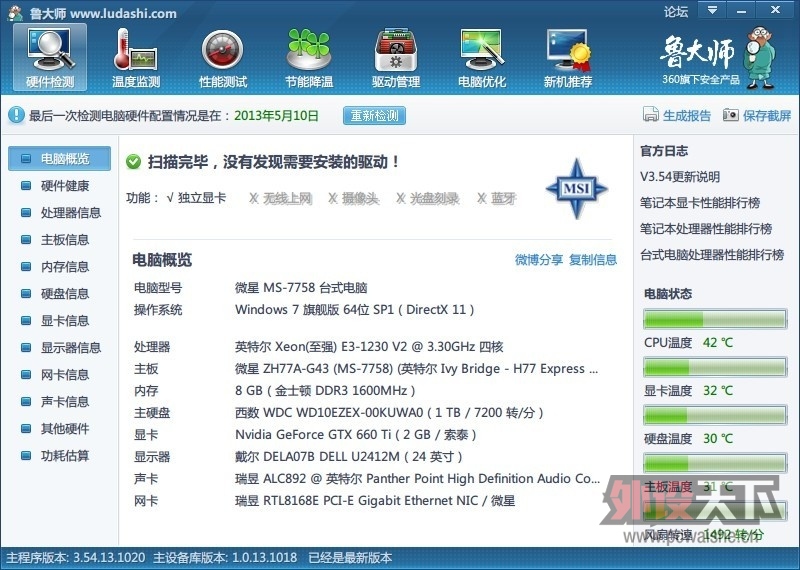Click the 重新检测 re-scan button

pyautogui.click(x=374, y=115)
